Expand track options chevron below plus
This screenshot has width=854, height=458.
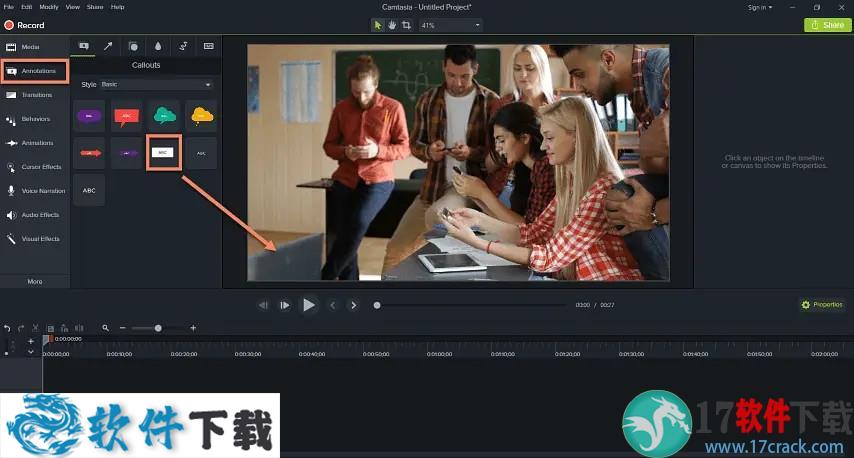(x=30, y=352)
